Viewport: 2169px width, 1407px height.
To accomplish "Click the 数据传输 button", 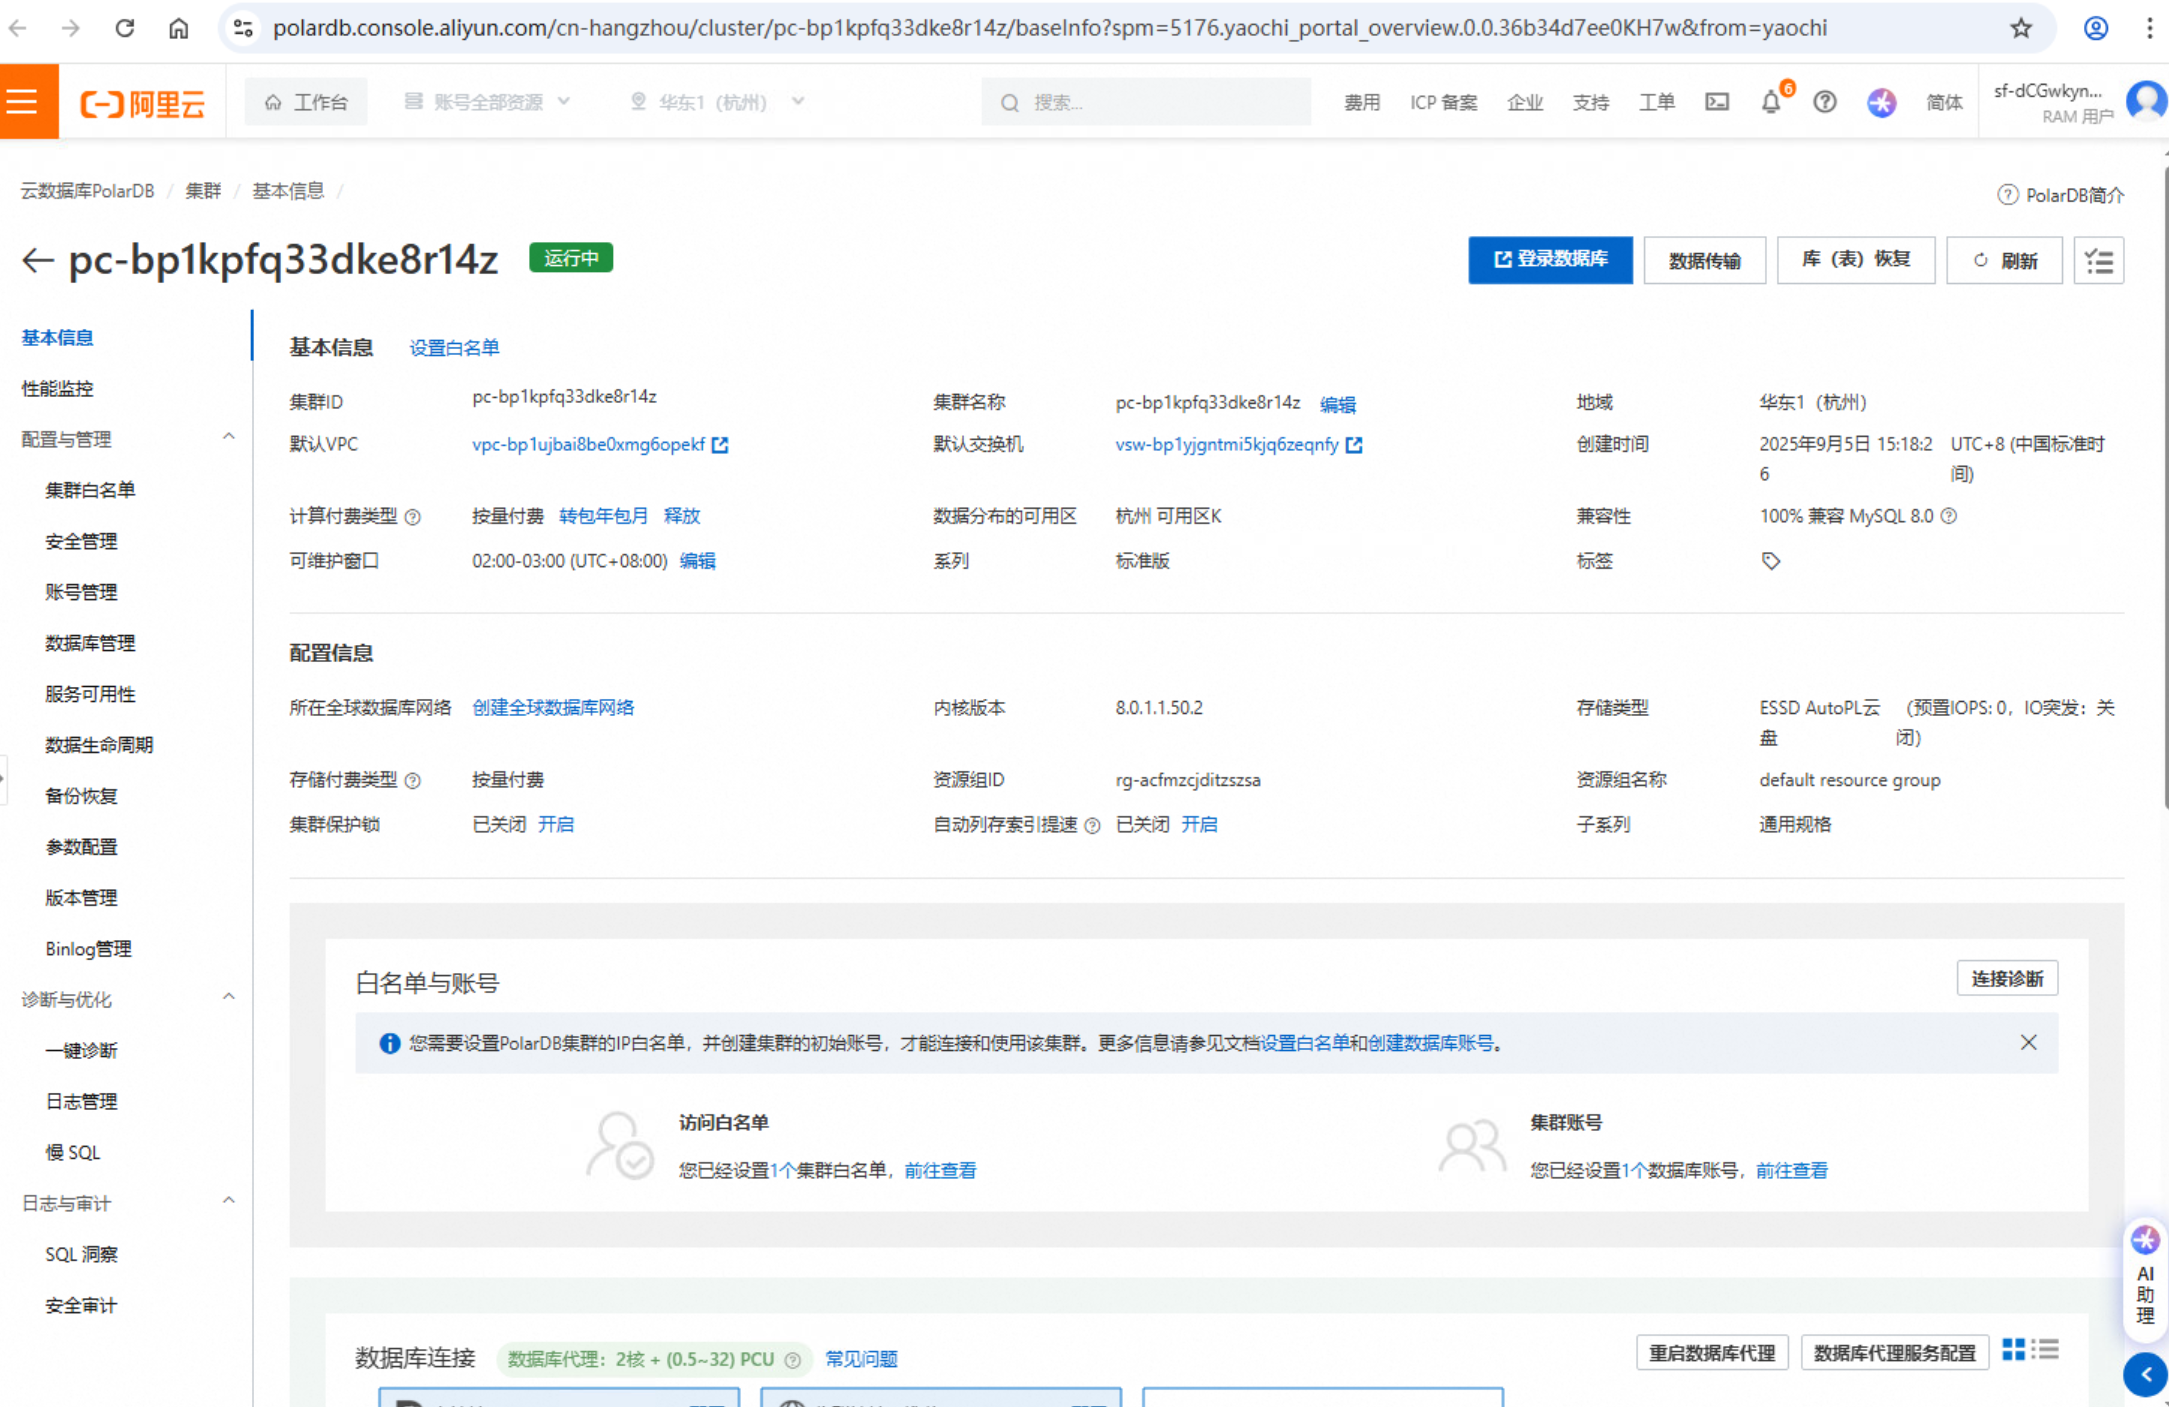I will coord(1704,261).
